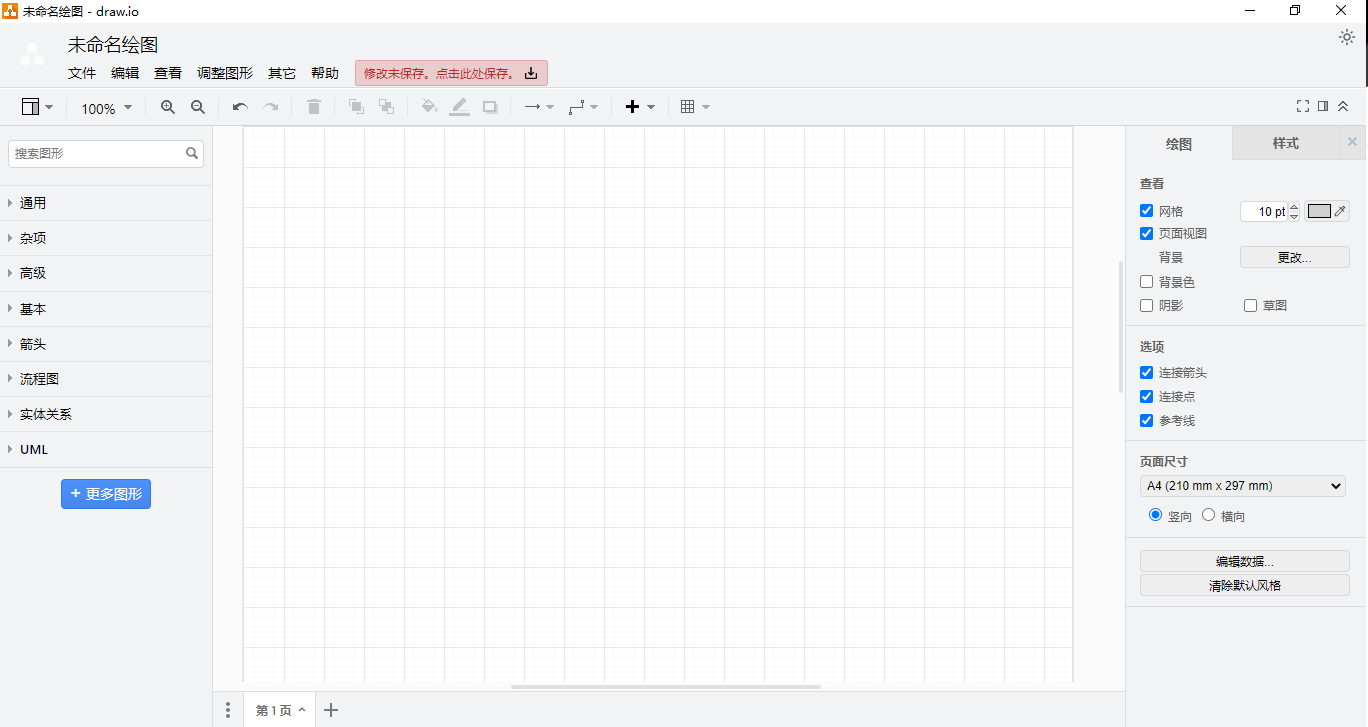Switch to the 样式 tab
The height and width of the screenshot is (727, 1368).
pyautogui.click(x=1285, y=144)
